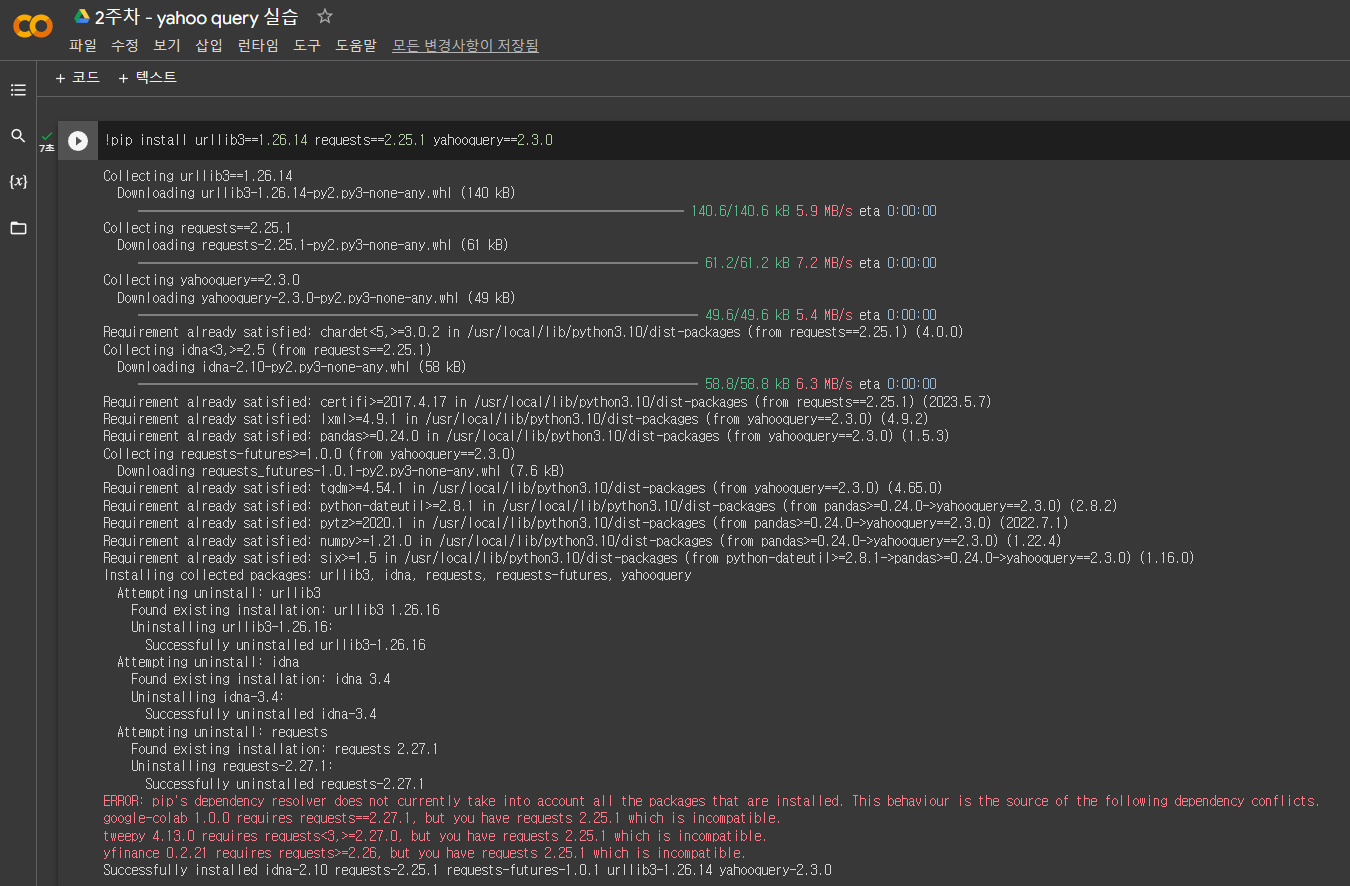Click the final 'Successfully installed idna-2.10' line
Image resolution: width=1350 pixels, height=886 pixels.
pos(467,870)
